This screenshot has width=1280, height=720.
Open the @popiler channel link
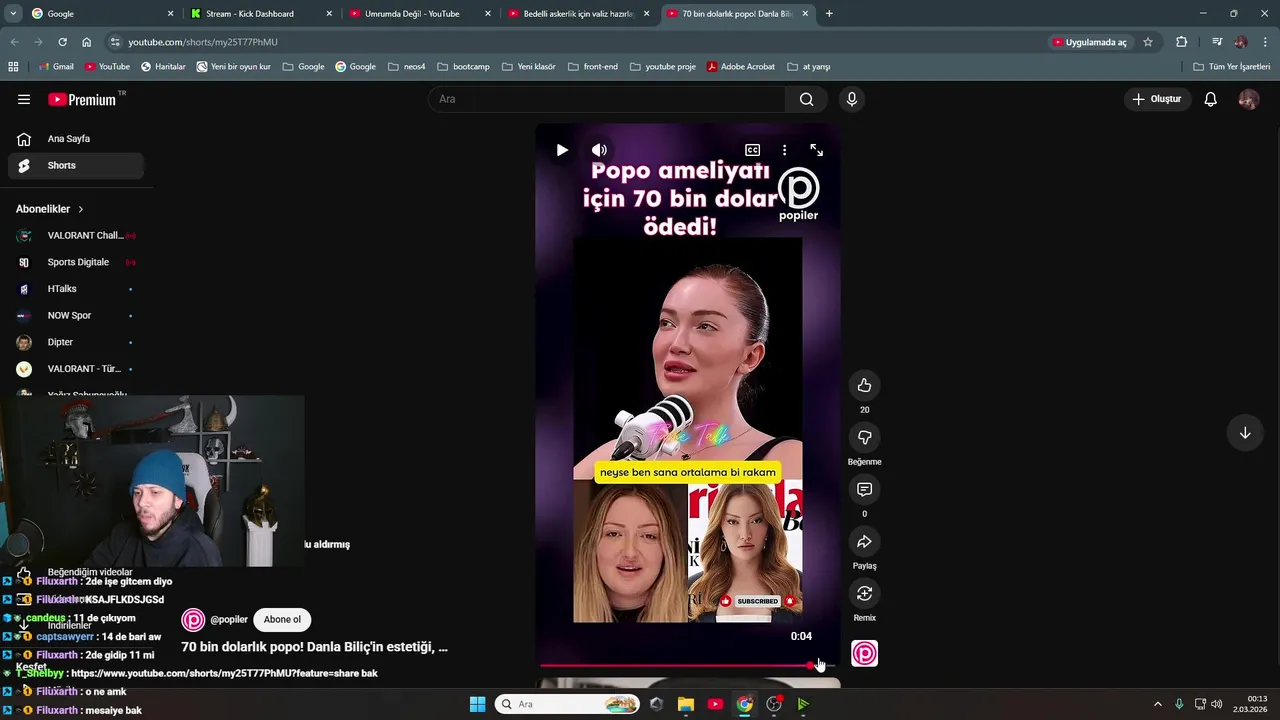(x=229, y=620)
